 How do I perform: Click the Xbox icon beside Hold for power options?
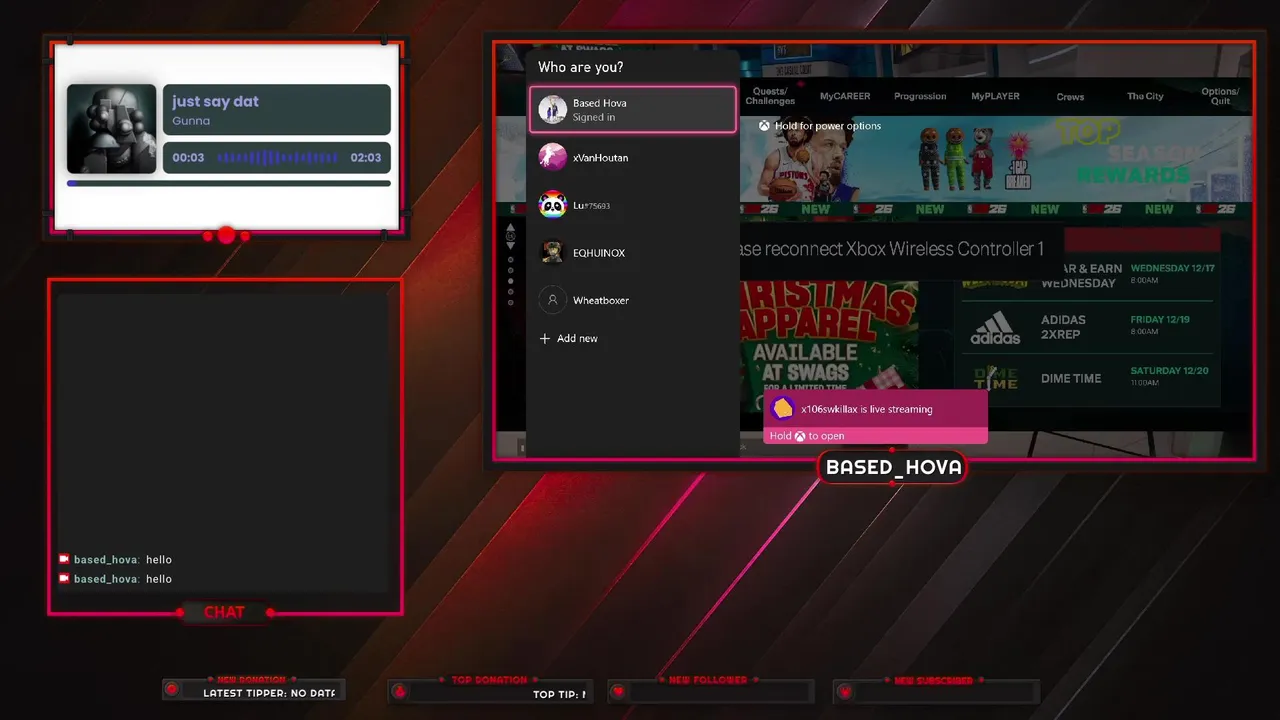coord(763,126)
